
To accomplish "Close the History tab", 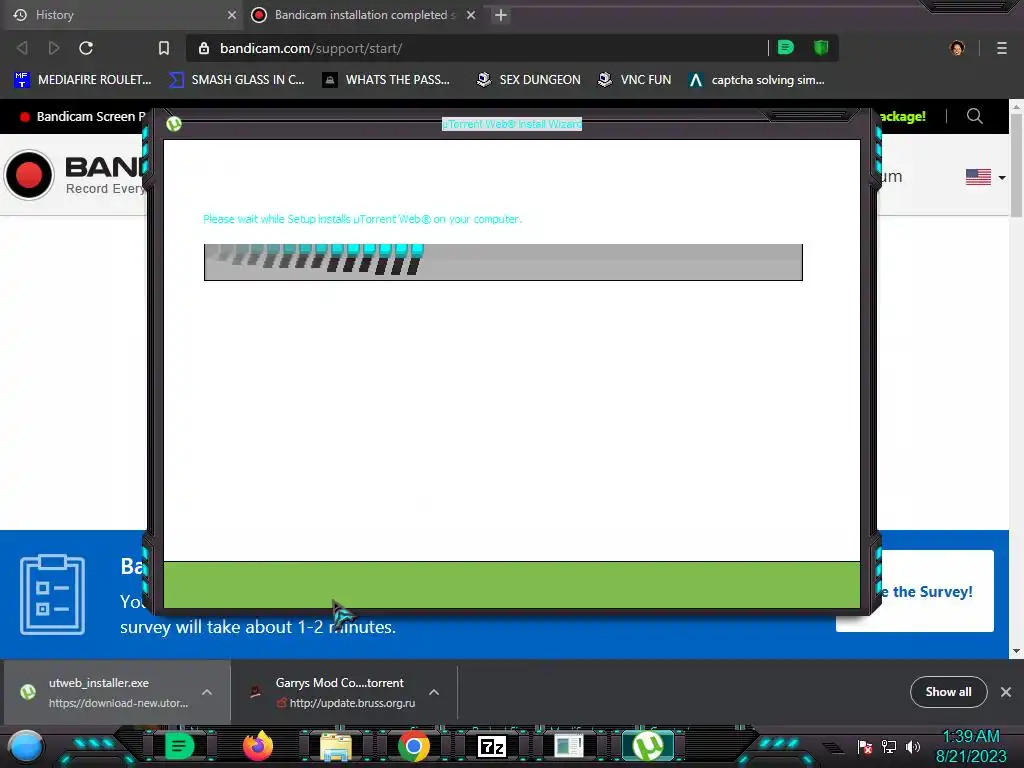I will pos(232,15).
